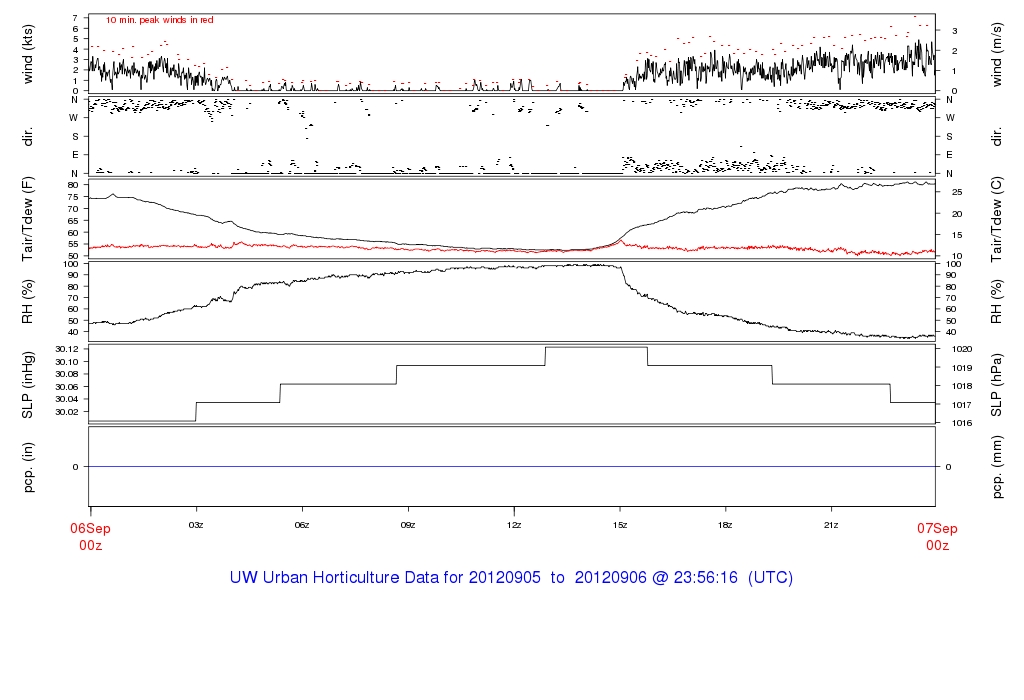Screen dimensions: 1024x700
Task: Click the "10 min. peak winds in red" note
Action: pyautogui.click(x=160, y=20)
